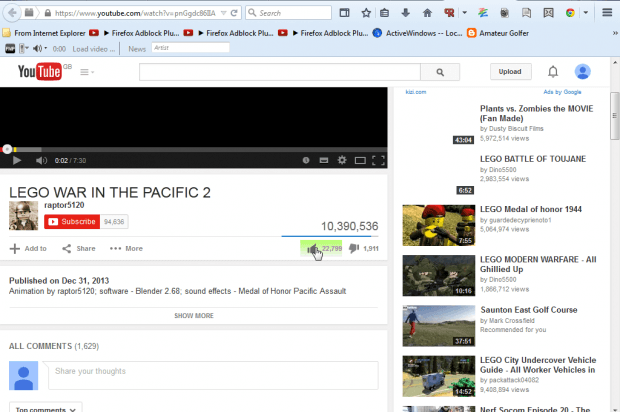620x412 pixels.
Task: Open the raptor5120 channel link
Action: (x=64, y=205)
